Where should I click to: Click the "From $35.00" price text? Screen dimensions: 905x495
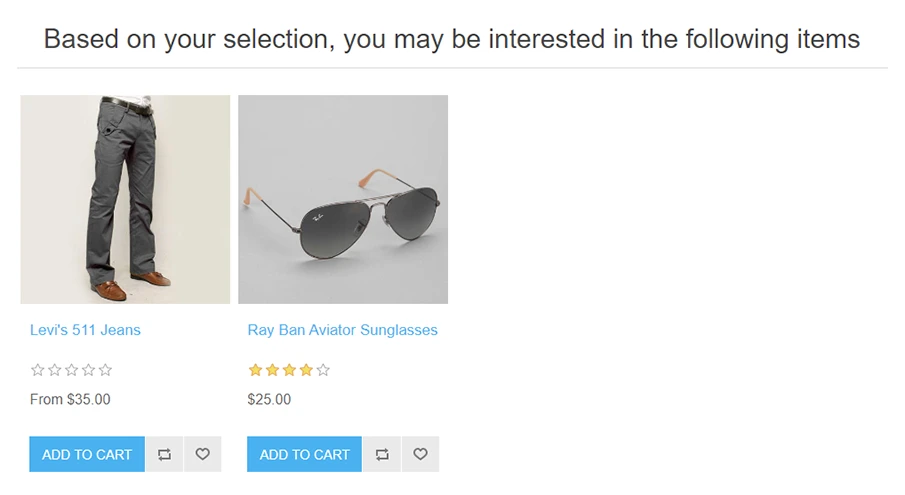point(70,400)
